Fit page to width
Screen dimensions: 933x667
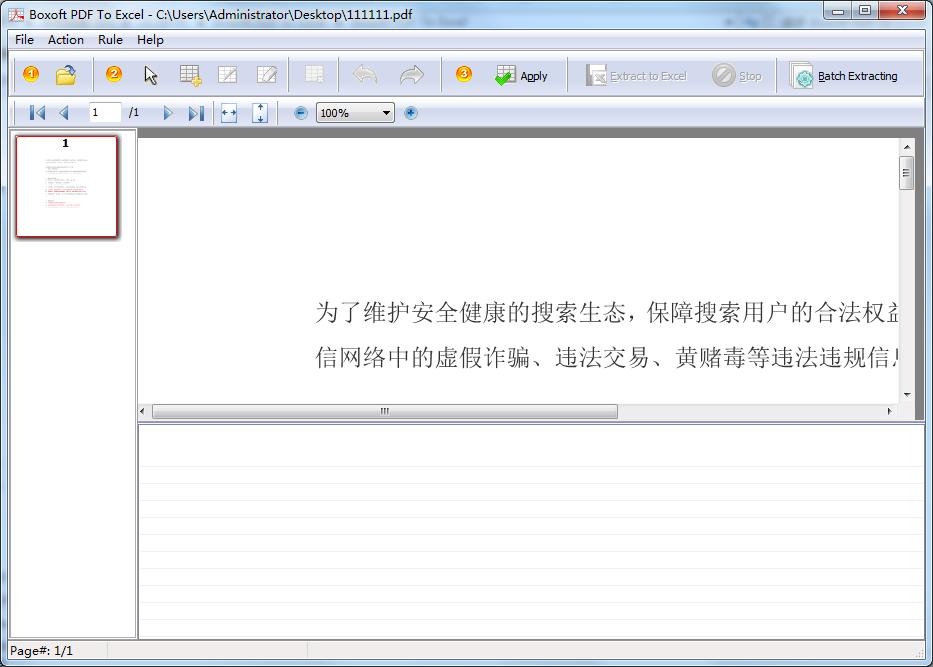229,113
